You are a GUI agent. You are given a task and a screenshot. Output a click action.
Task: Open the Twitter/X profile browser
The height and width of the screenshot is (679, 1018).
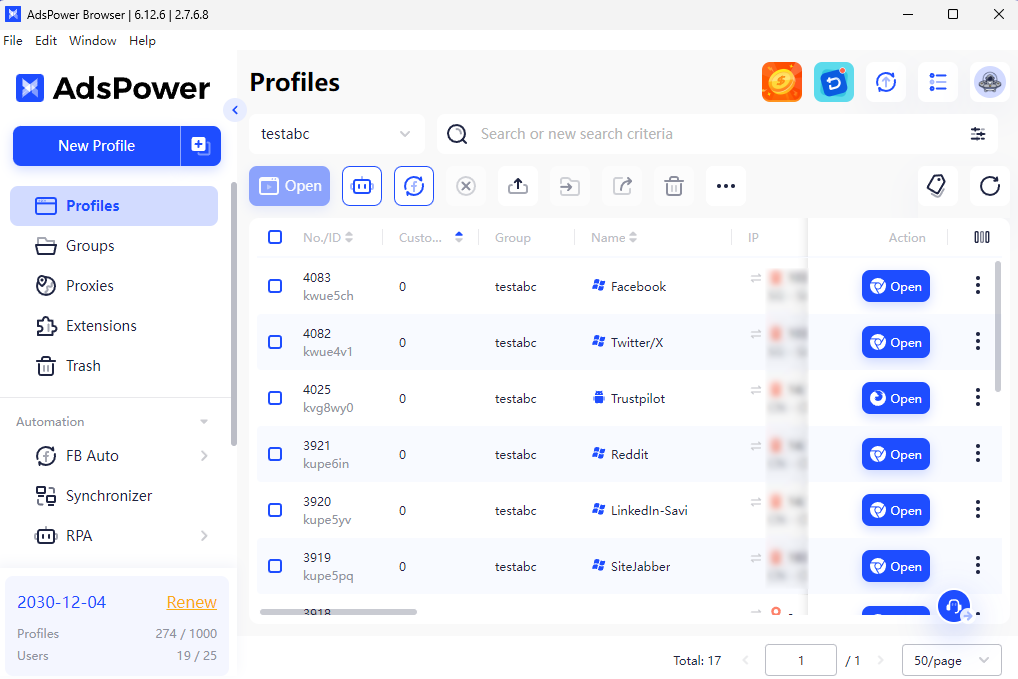(896, 342)
